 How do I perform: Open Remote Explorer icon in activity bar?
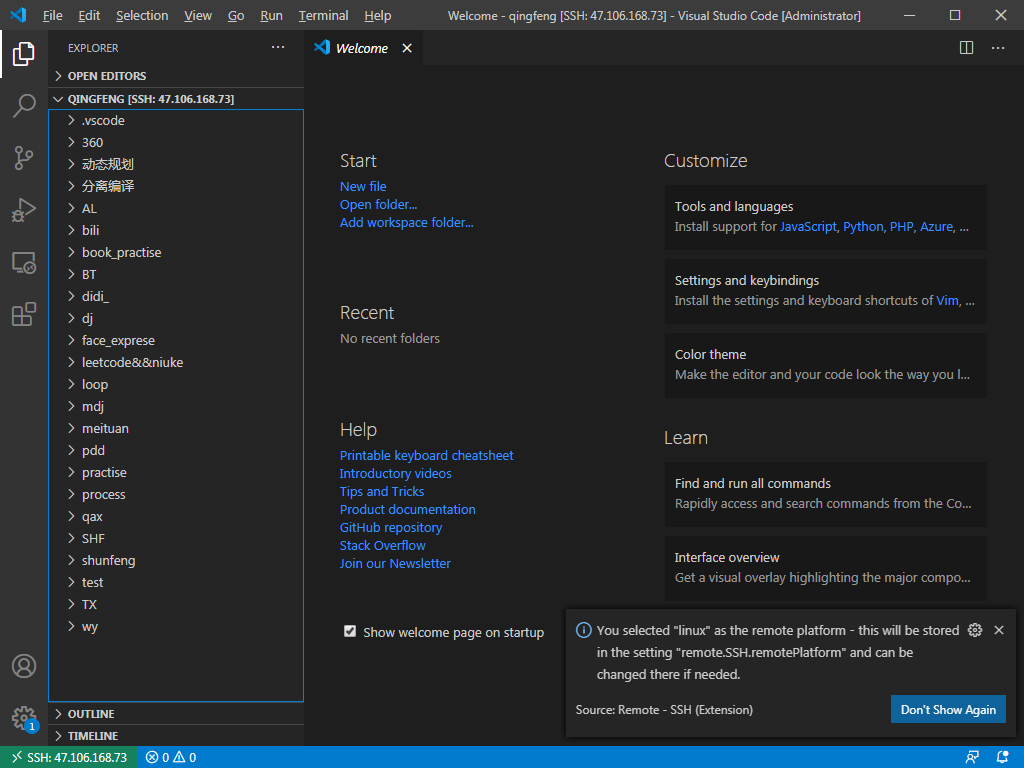click(x=24, y=263)
